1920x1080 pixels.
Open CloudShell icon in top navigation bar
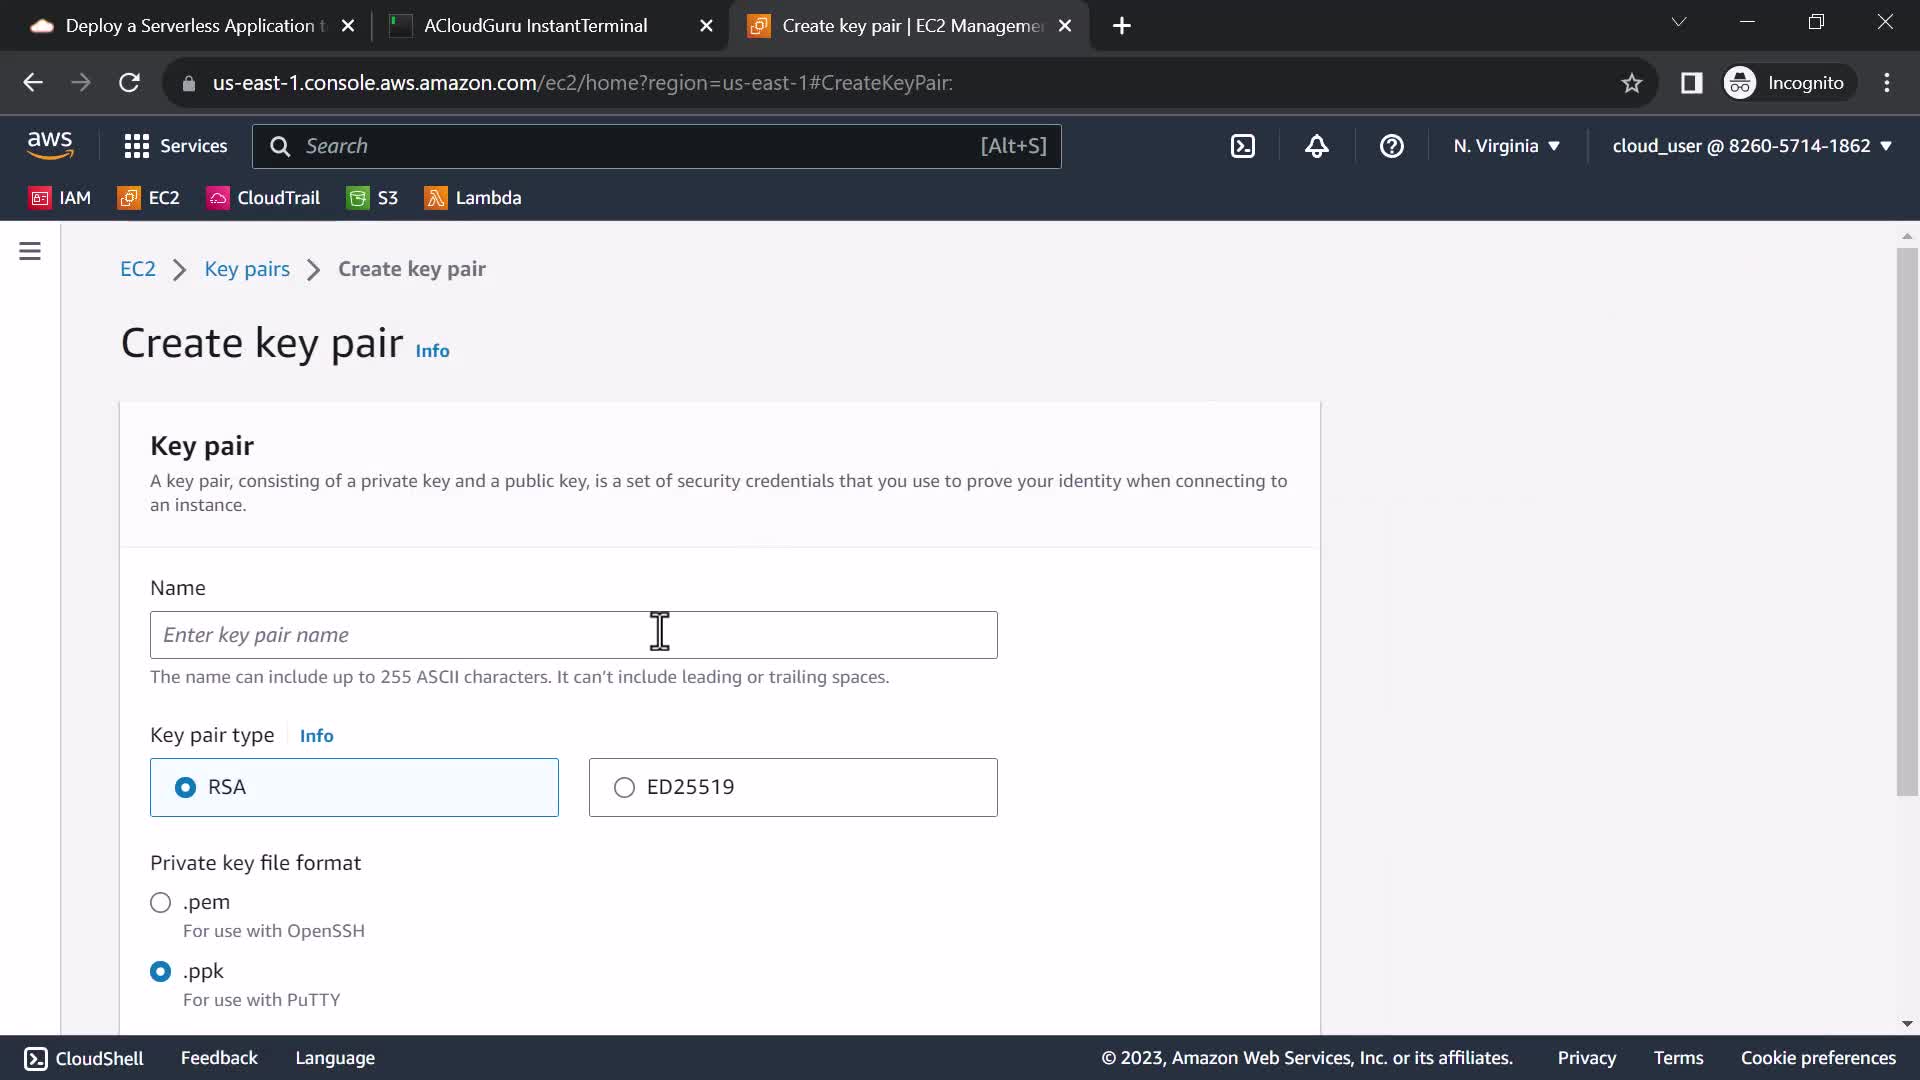coord(1242,146)
